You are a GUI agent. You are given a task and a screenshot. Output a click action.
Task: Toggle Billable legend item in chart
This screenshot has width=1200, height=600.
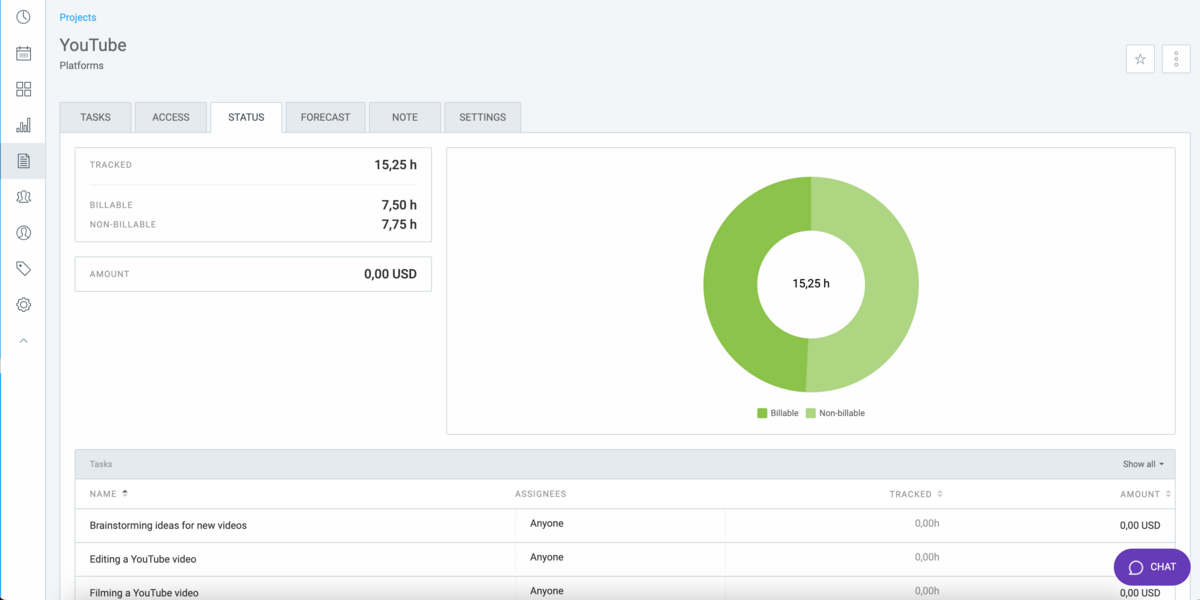(x=778, y=413)
